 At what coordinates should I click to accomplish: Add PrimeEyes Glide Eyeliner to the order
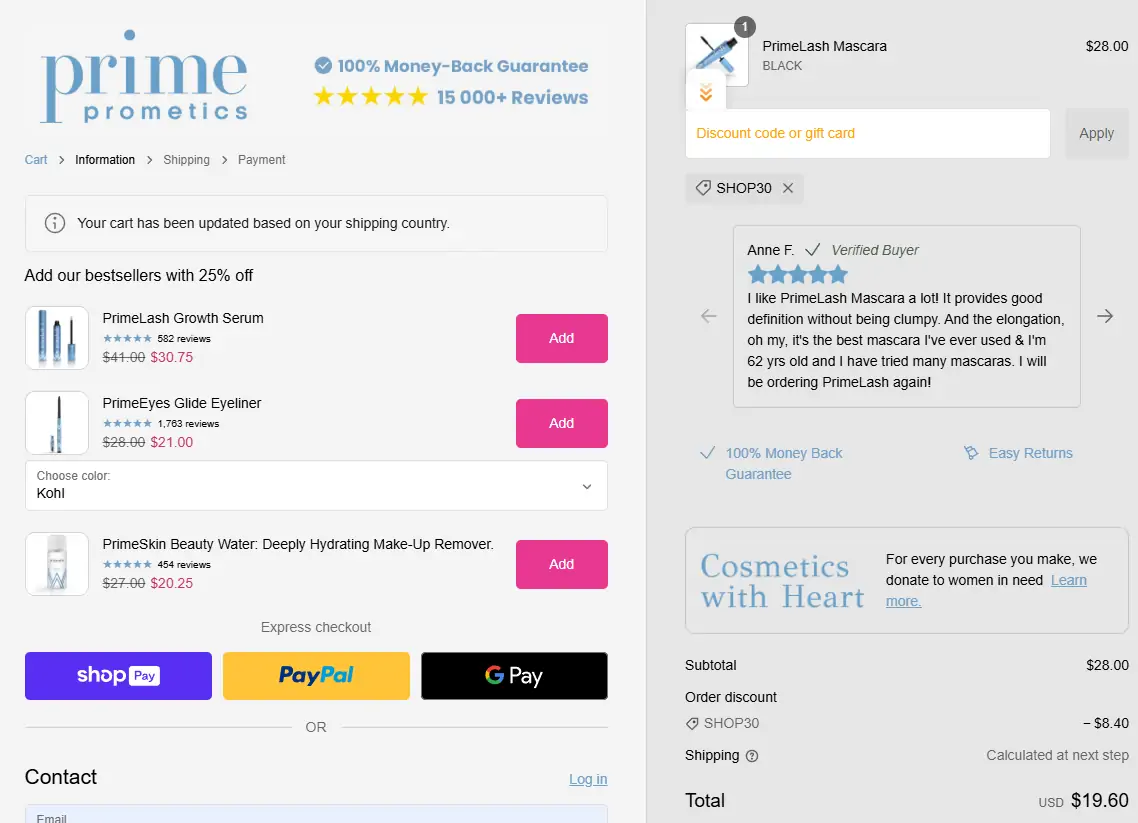pos(561,423)
